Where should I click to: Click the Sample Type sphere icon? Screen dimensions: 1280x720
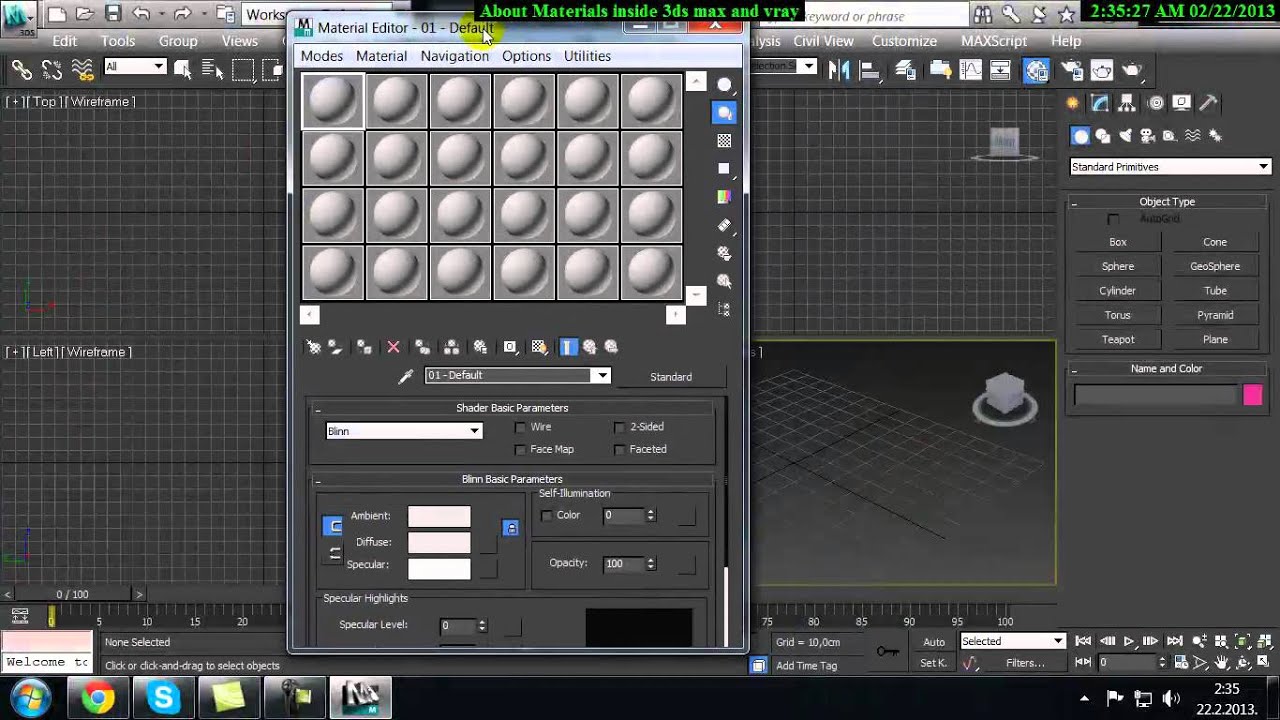724,85
